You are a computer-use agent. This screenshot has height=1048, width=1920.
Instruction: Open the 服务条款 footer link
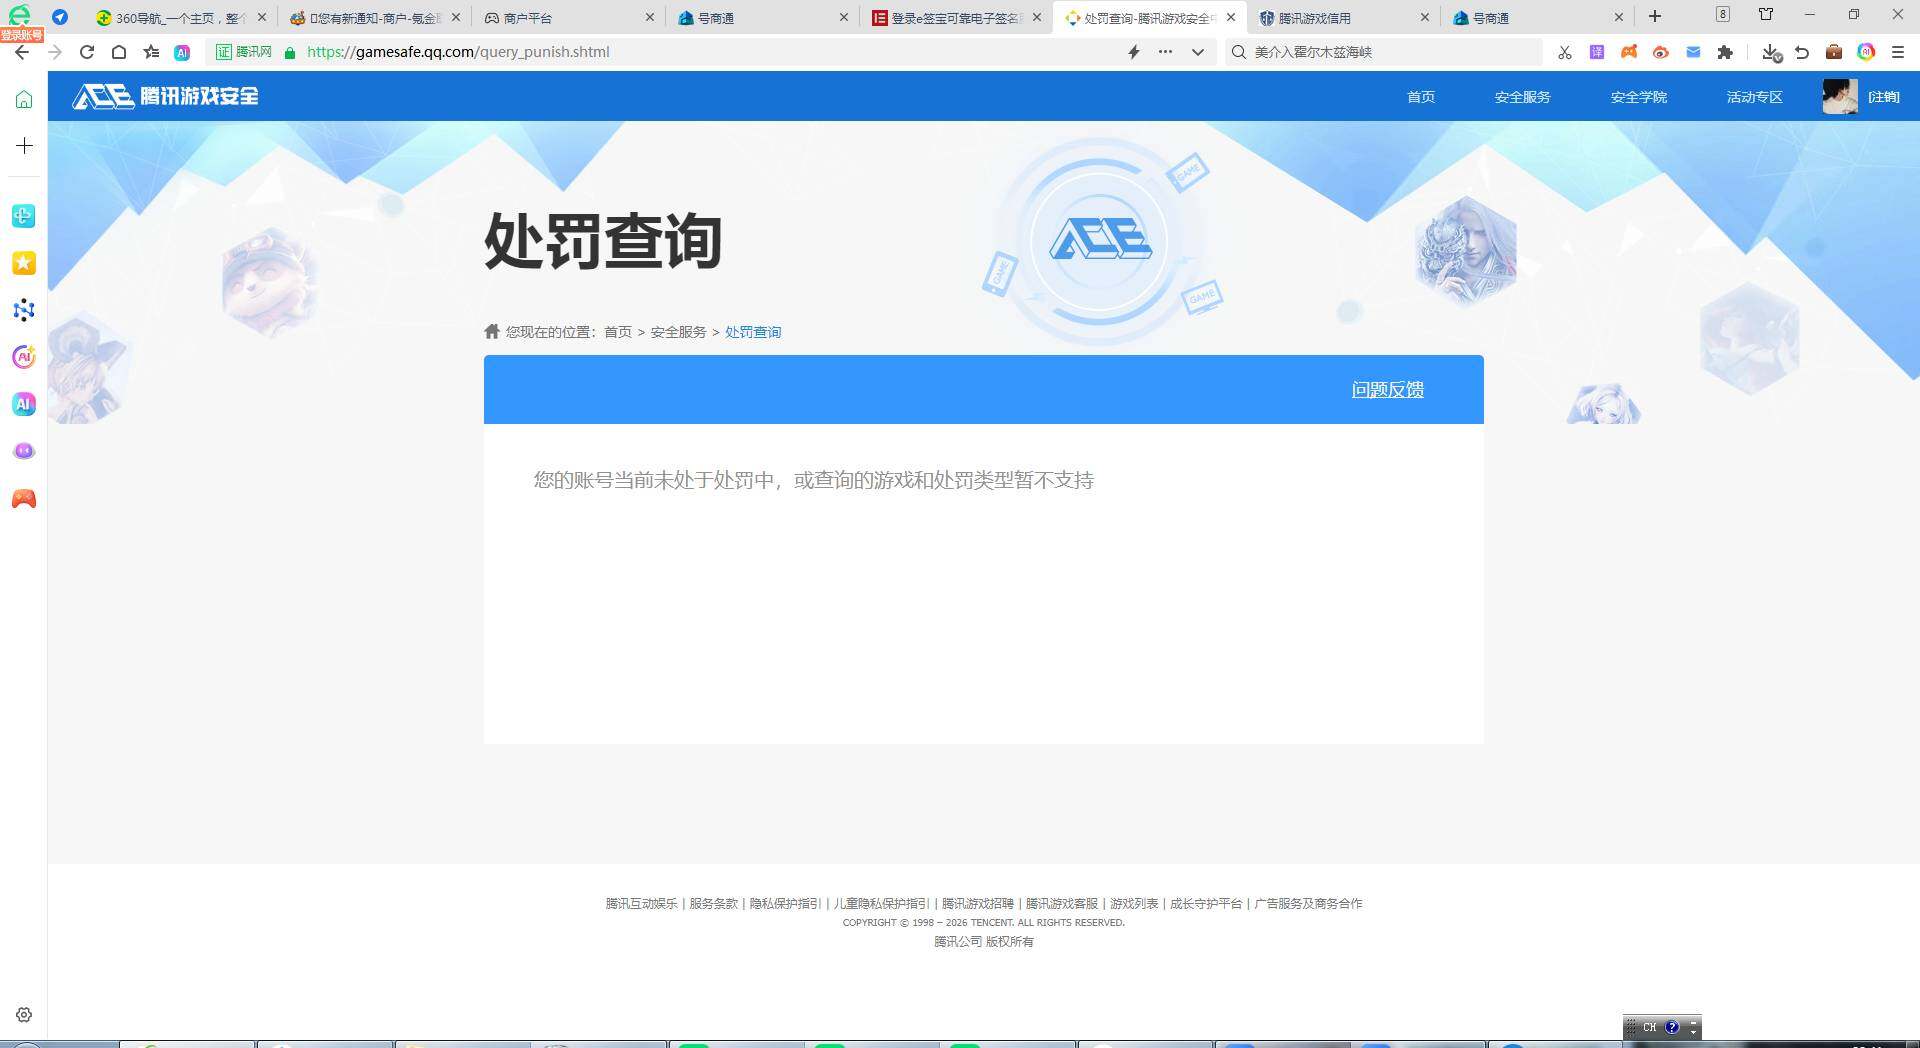714,903
